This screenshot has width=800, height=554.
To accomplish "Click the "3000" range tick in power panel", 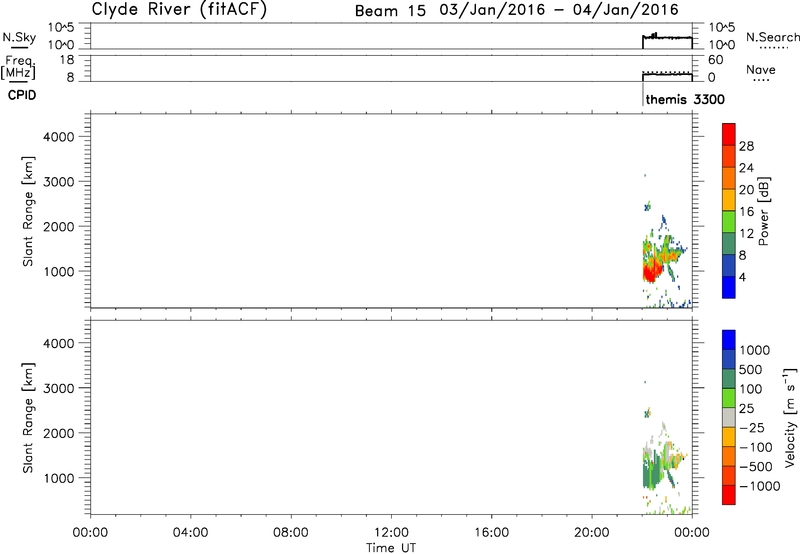I will [x=59, y=182].
